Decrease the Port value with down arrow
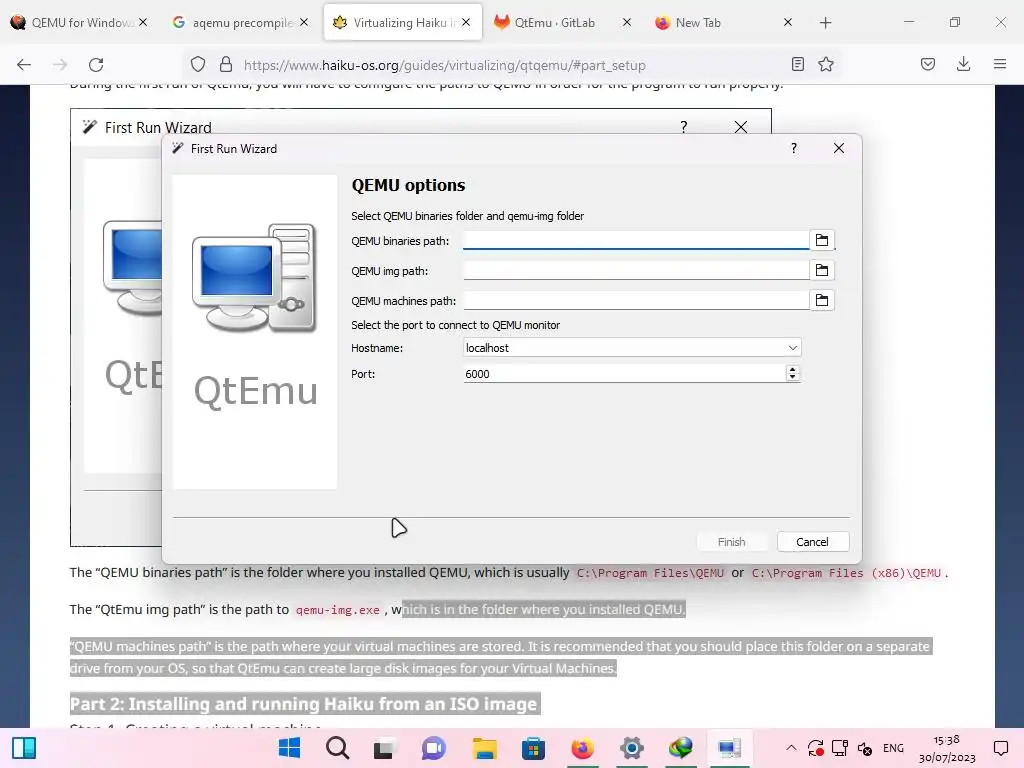The height and width of the screenshot is (768, 1024). [792, 378]
